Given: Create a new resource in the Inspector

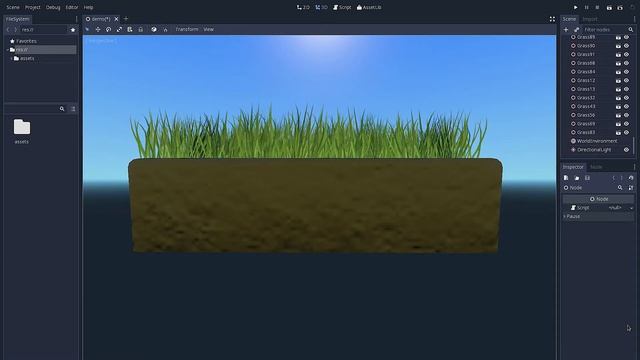Looking at the screenshot, I should (566, 178).
